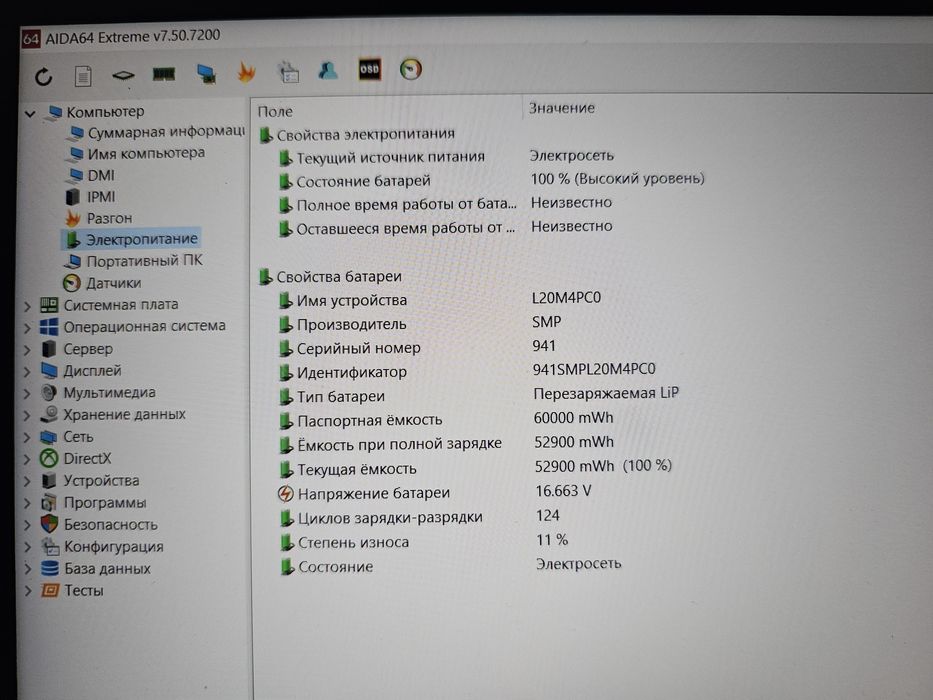The image size is (933, 700).
Task: Select the Текущий источник питания row
Action: (446, 157)
